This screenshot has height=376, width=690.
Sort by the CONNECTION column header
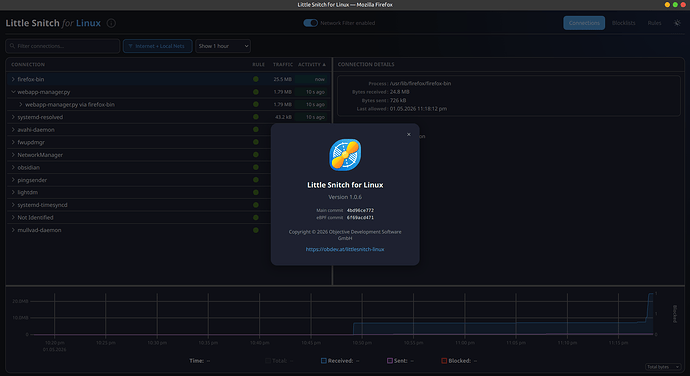tap(28, 65)
